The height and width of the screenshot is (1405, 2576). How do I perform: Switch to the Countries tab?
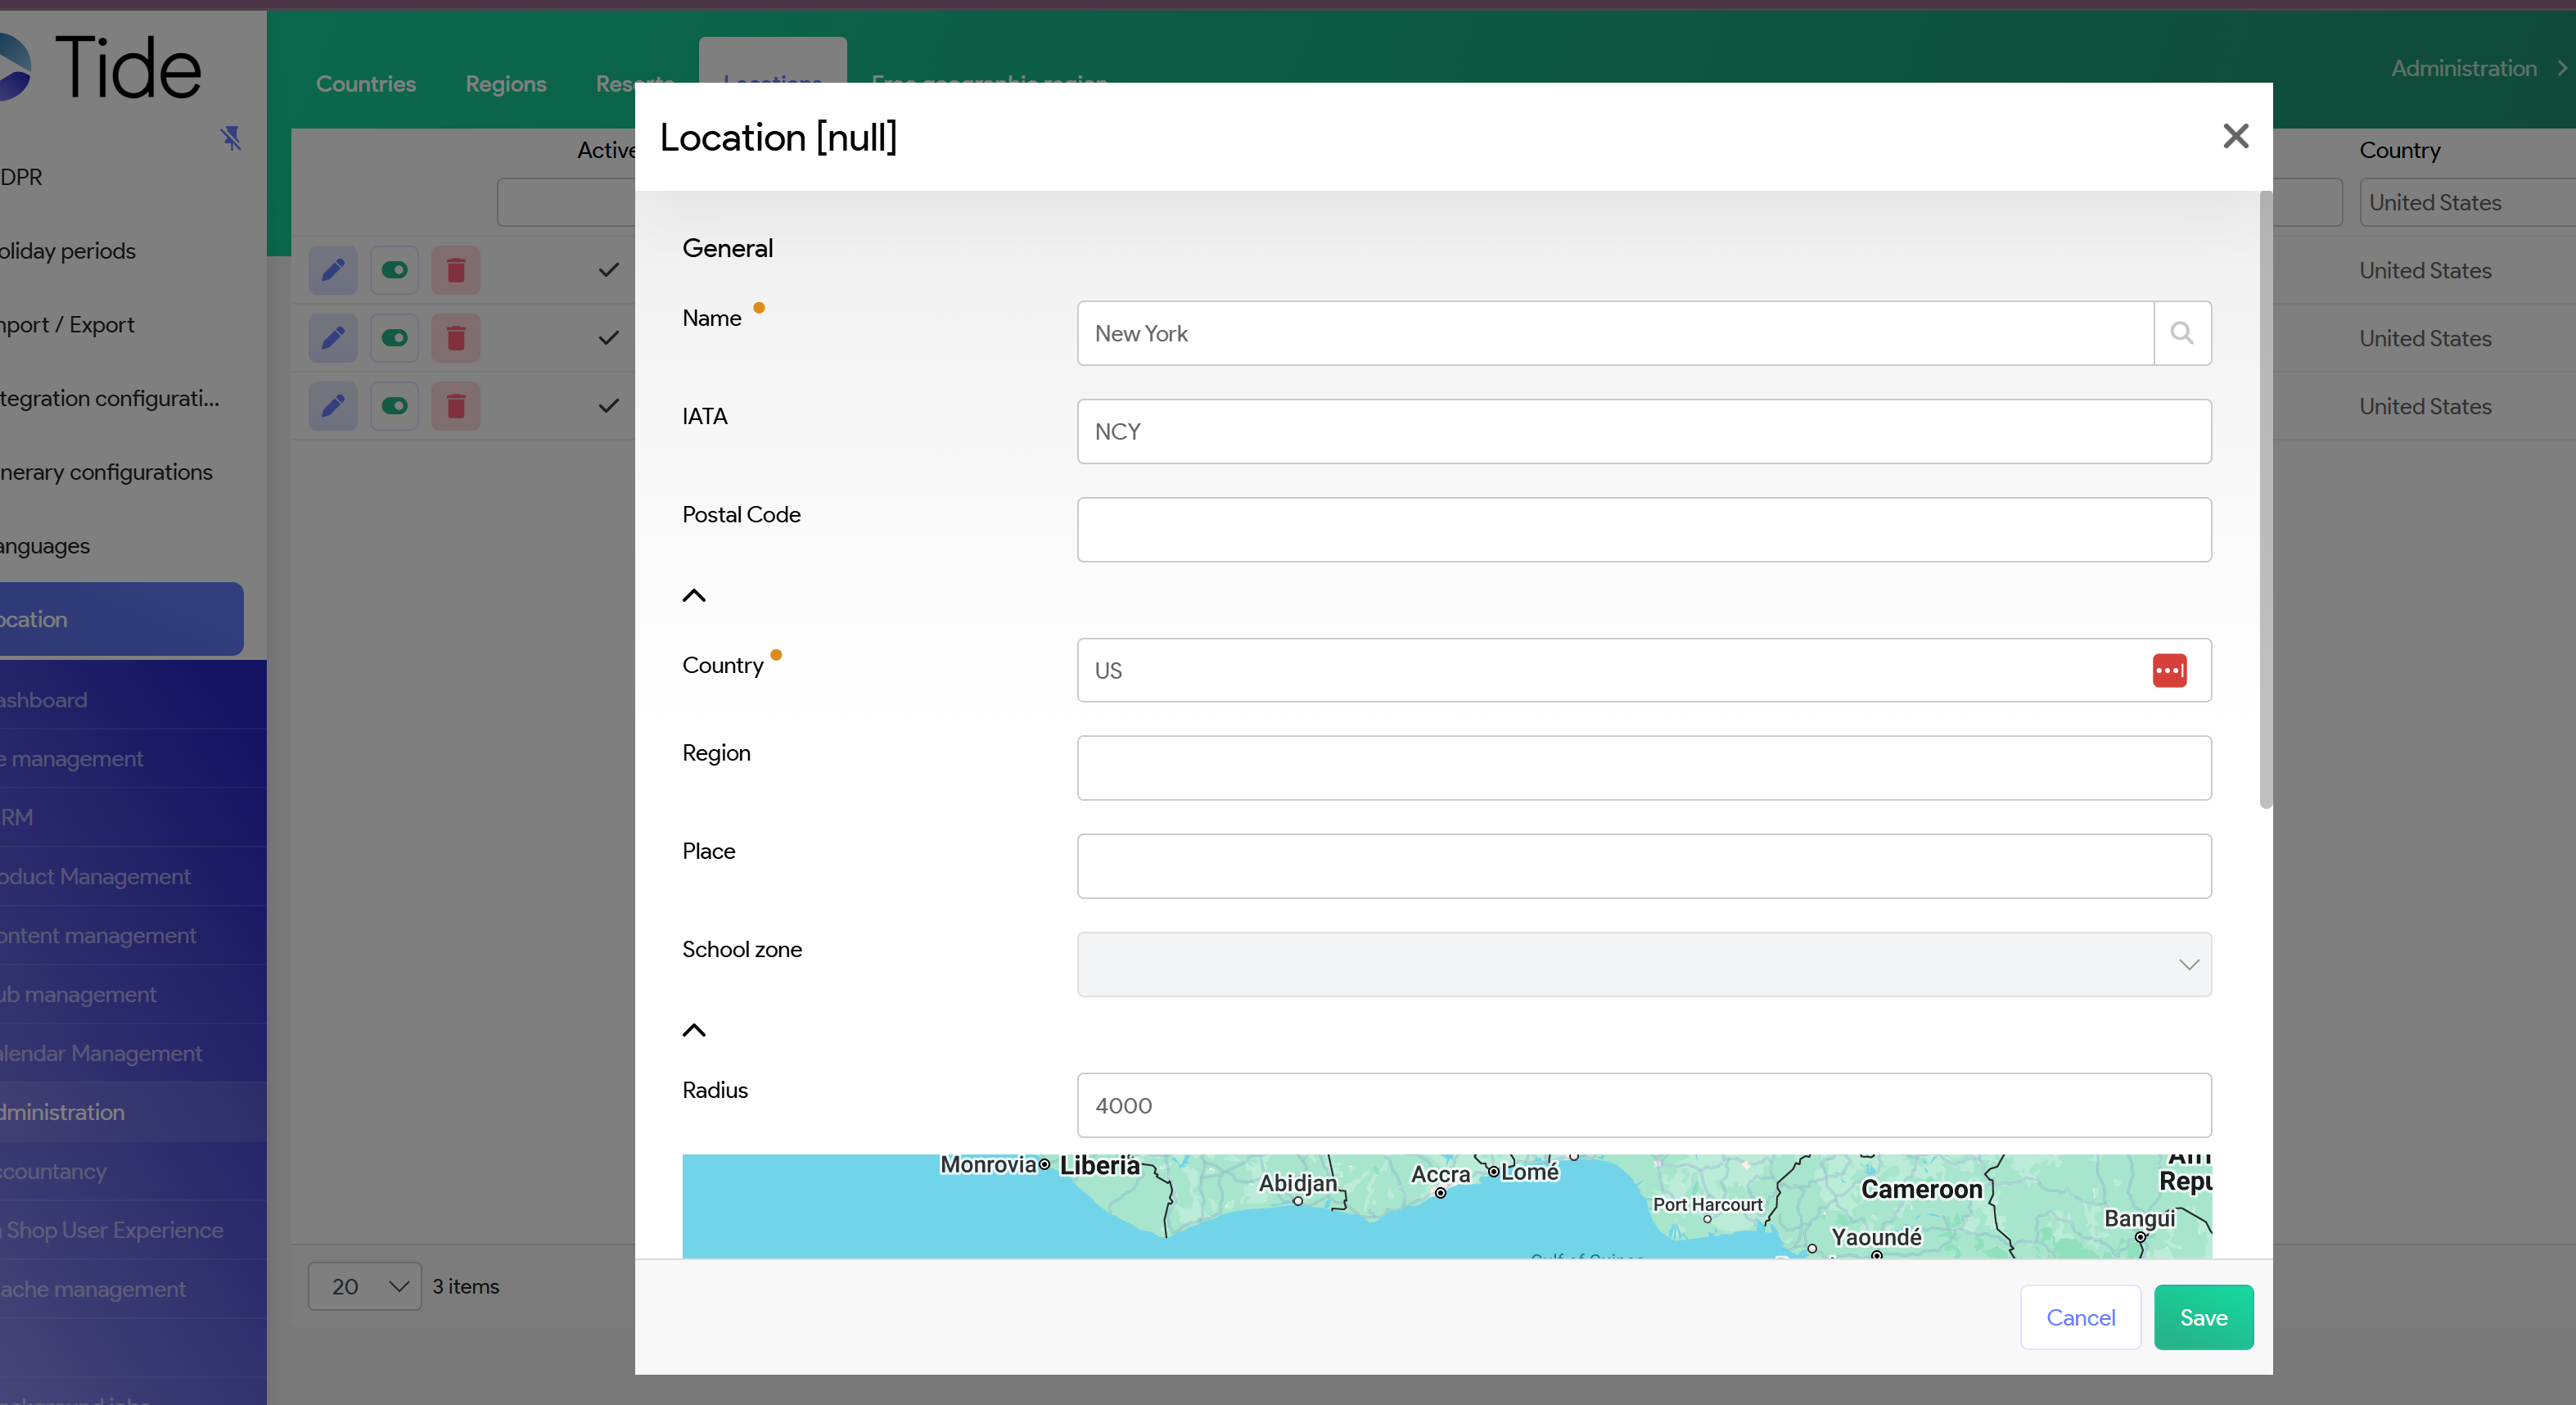point(365,84)
